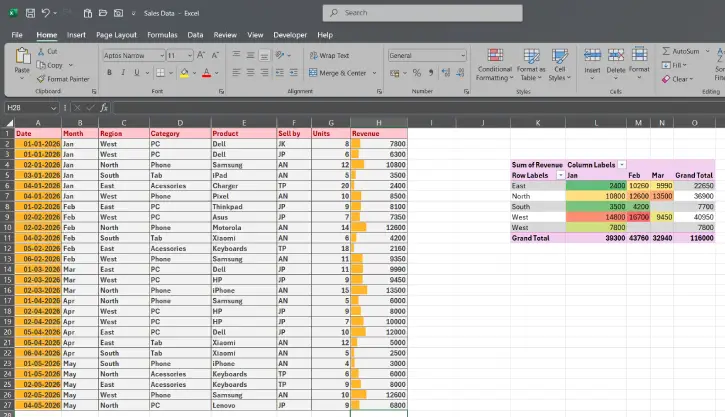Open pivot Row Labels filter dropdown
This screenshot has width=725, height=417.
point(560,175)
